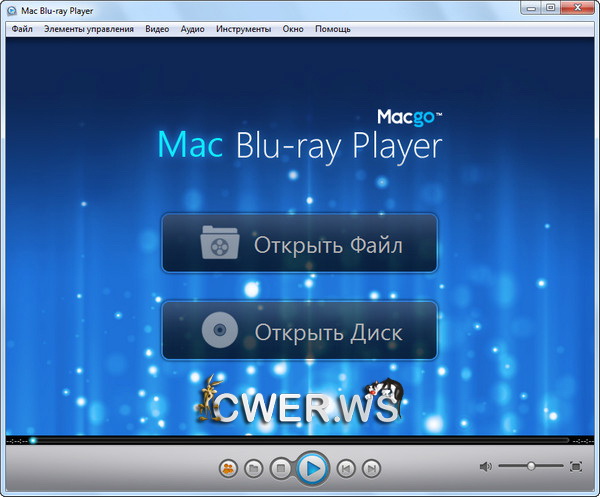Adjust the volume slider
This screenshot has height=497, width=600.
point(530,466)
